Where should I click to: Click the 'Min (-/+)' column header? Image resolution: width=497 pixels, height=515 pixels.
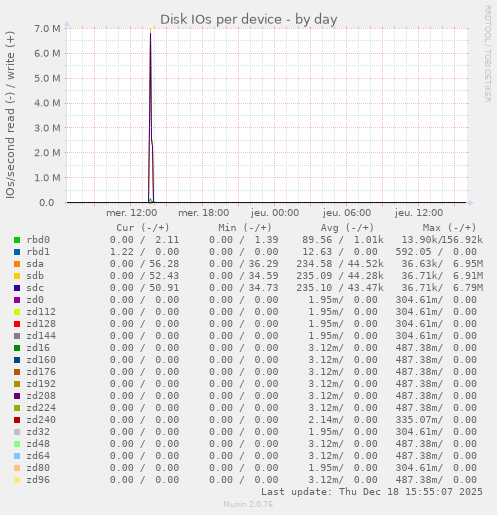245,228
